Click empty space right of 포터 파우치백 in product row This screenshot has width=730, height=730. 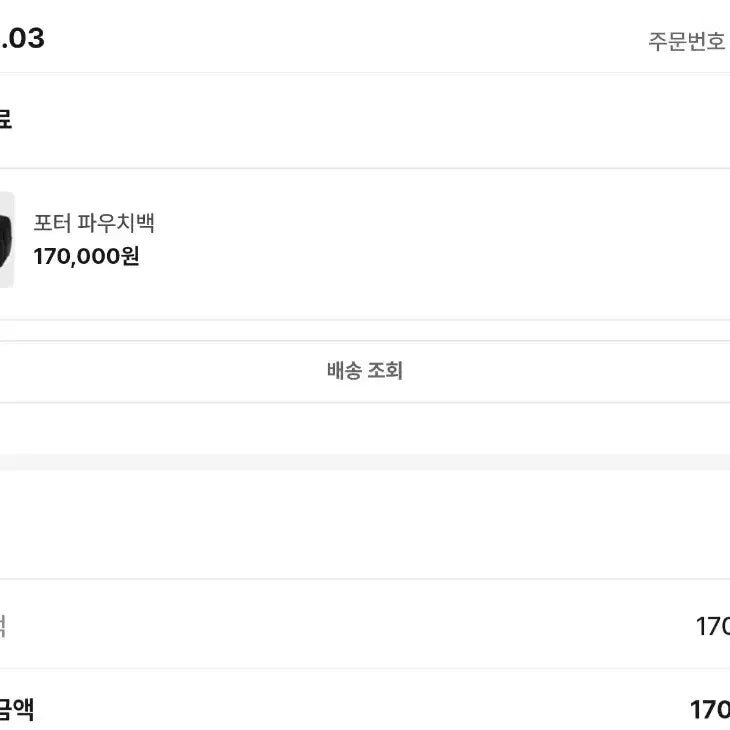pyautogui.click(x=450, y=240)
